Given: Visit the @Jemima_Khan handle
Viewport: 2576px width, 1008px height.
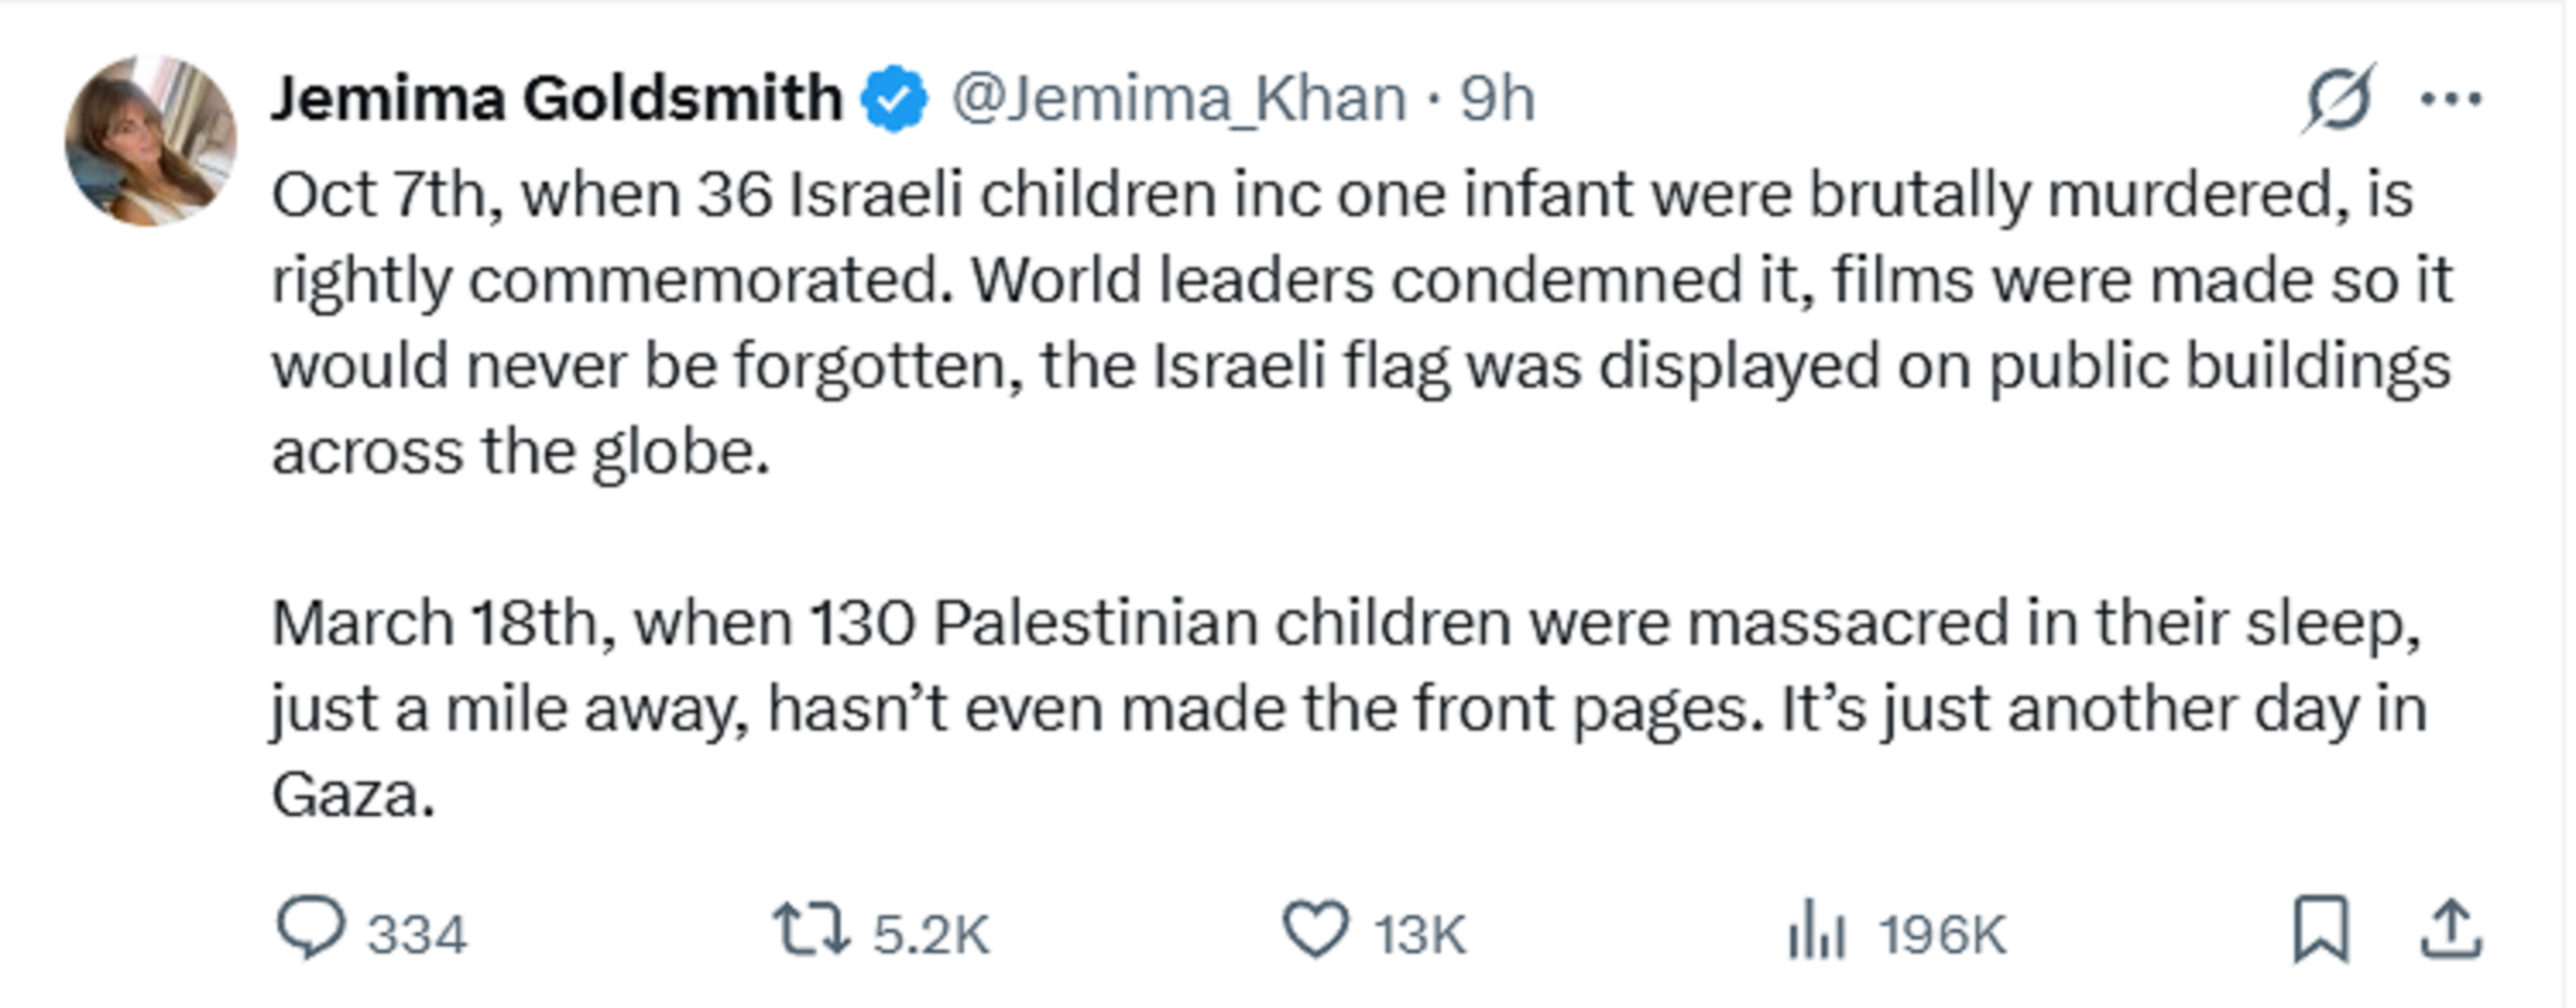Looking at the screenshot, I should [x=1178, y=99].
